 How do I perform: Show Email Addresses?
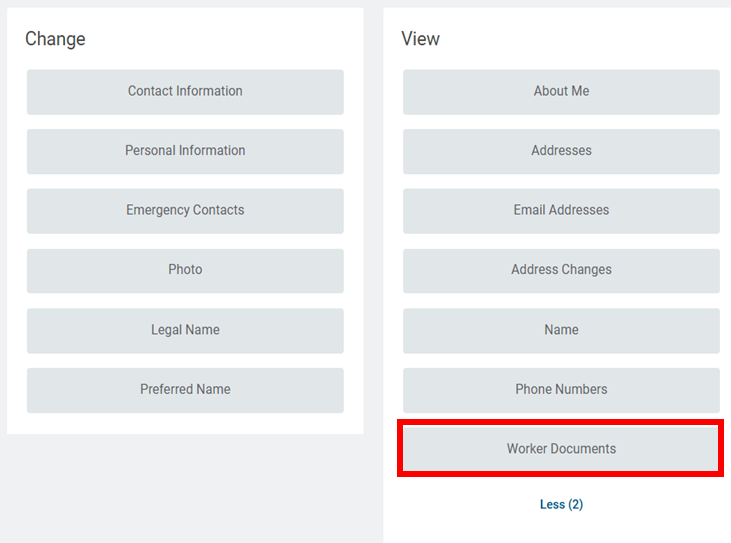click(561, 210)
